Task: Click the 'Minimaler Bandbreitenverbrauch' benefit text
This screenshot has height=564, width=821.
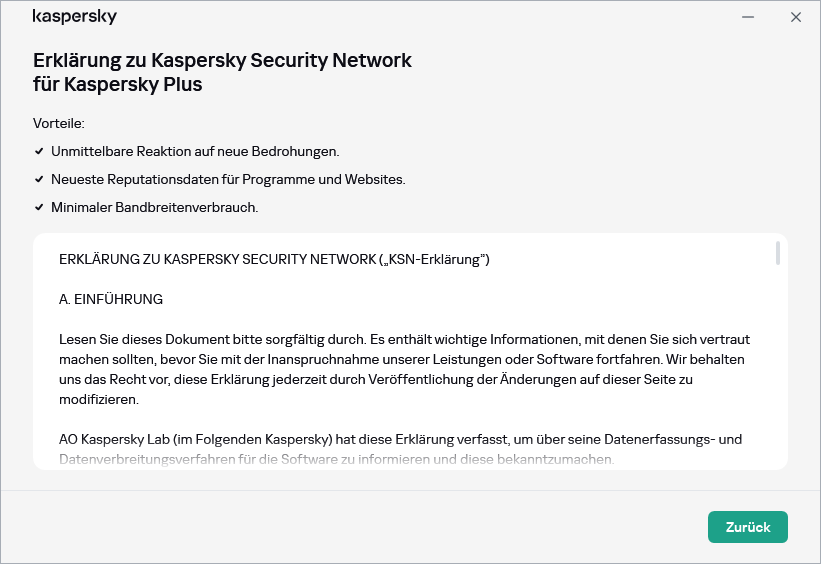Action: coord(155,208)
